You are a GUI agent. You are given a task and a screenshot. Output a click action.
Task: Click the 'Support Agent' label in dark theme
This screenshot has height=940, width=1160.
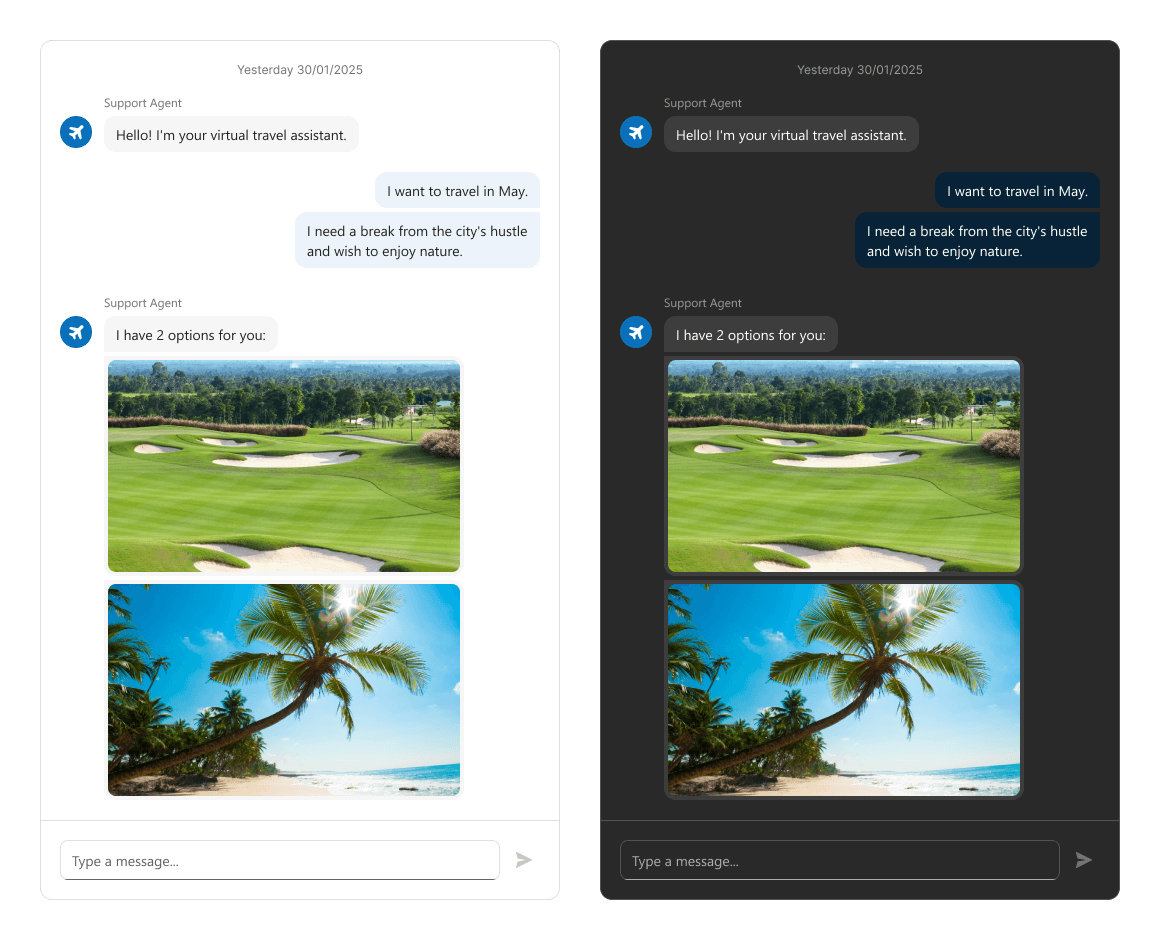pyautogui.click(x=702, y=103)
